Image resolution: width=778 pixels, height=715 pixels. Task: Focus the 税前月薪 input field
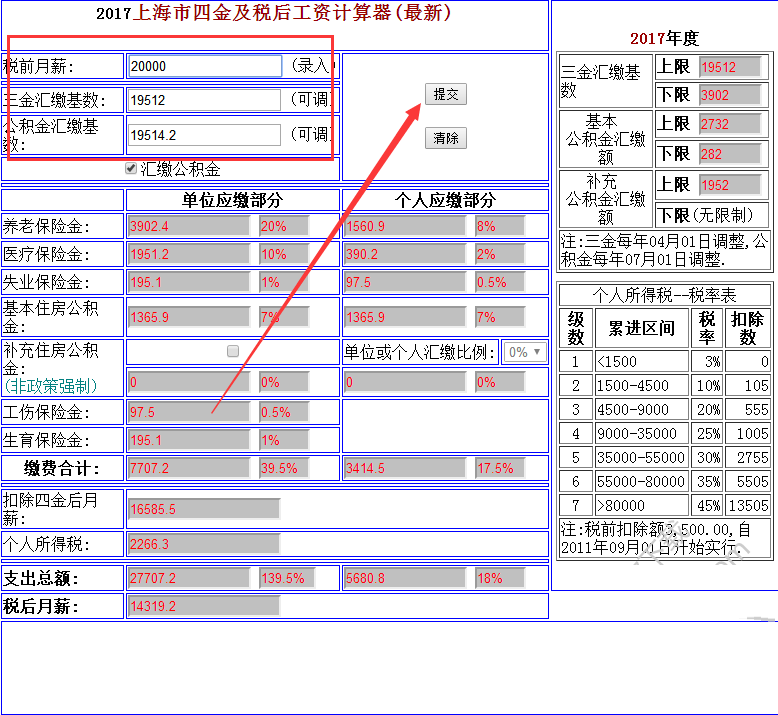pos(205,66)
